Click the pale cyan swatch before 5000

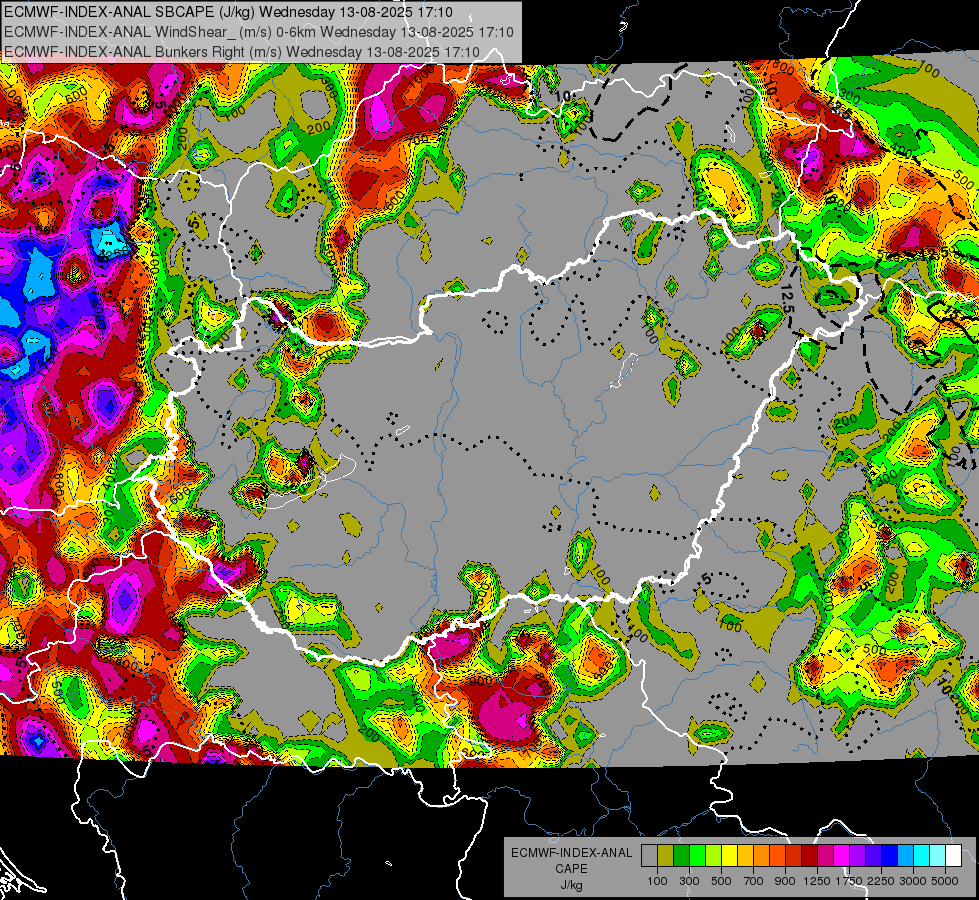tap(938, 856)
